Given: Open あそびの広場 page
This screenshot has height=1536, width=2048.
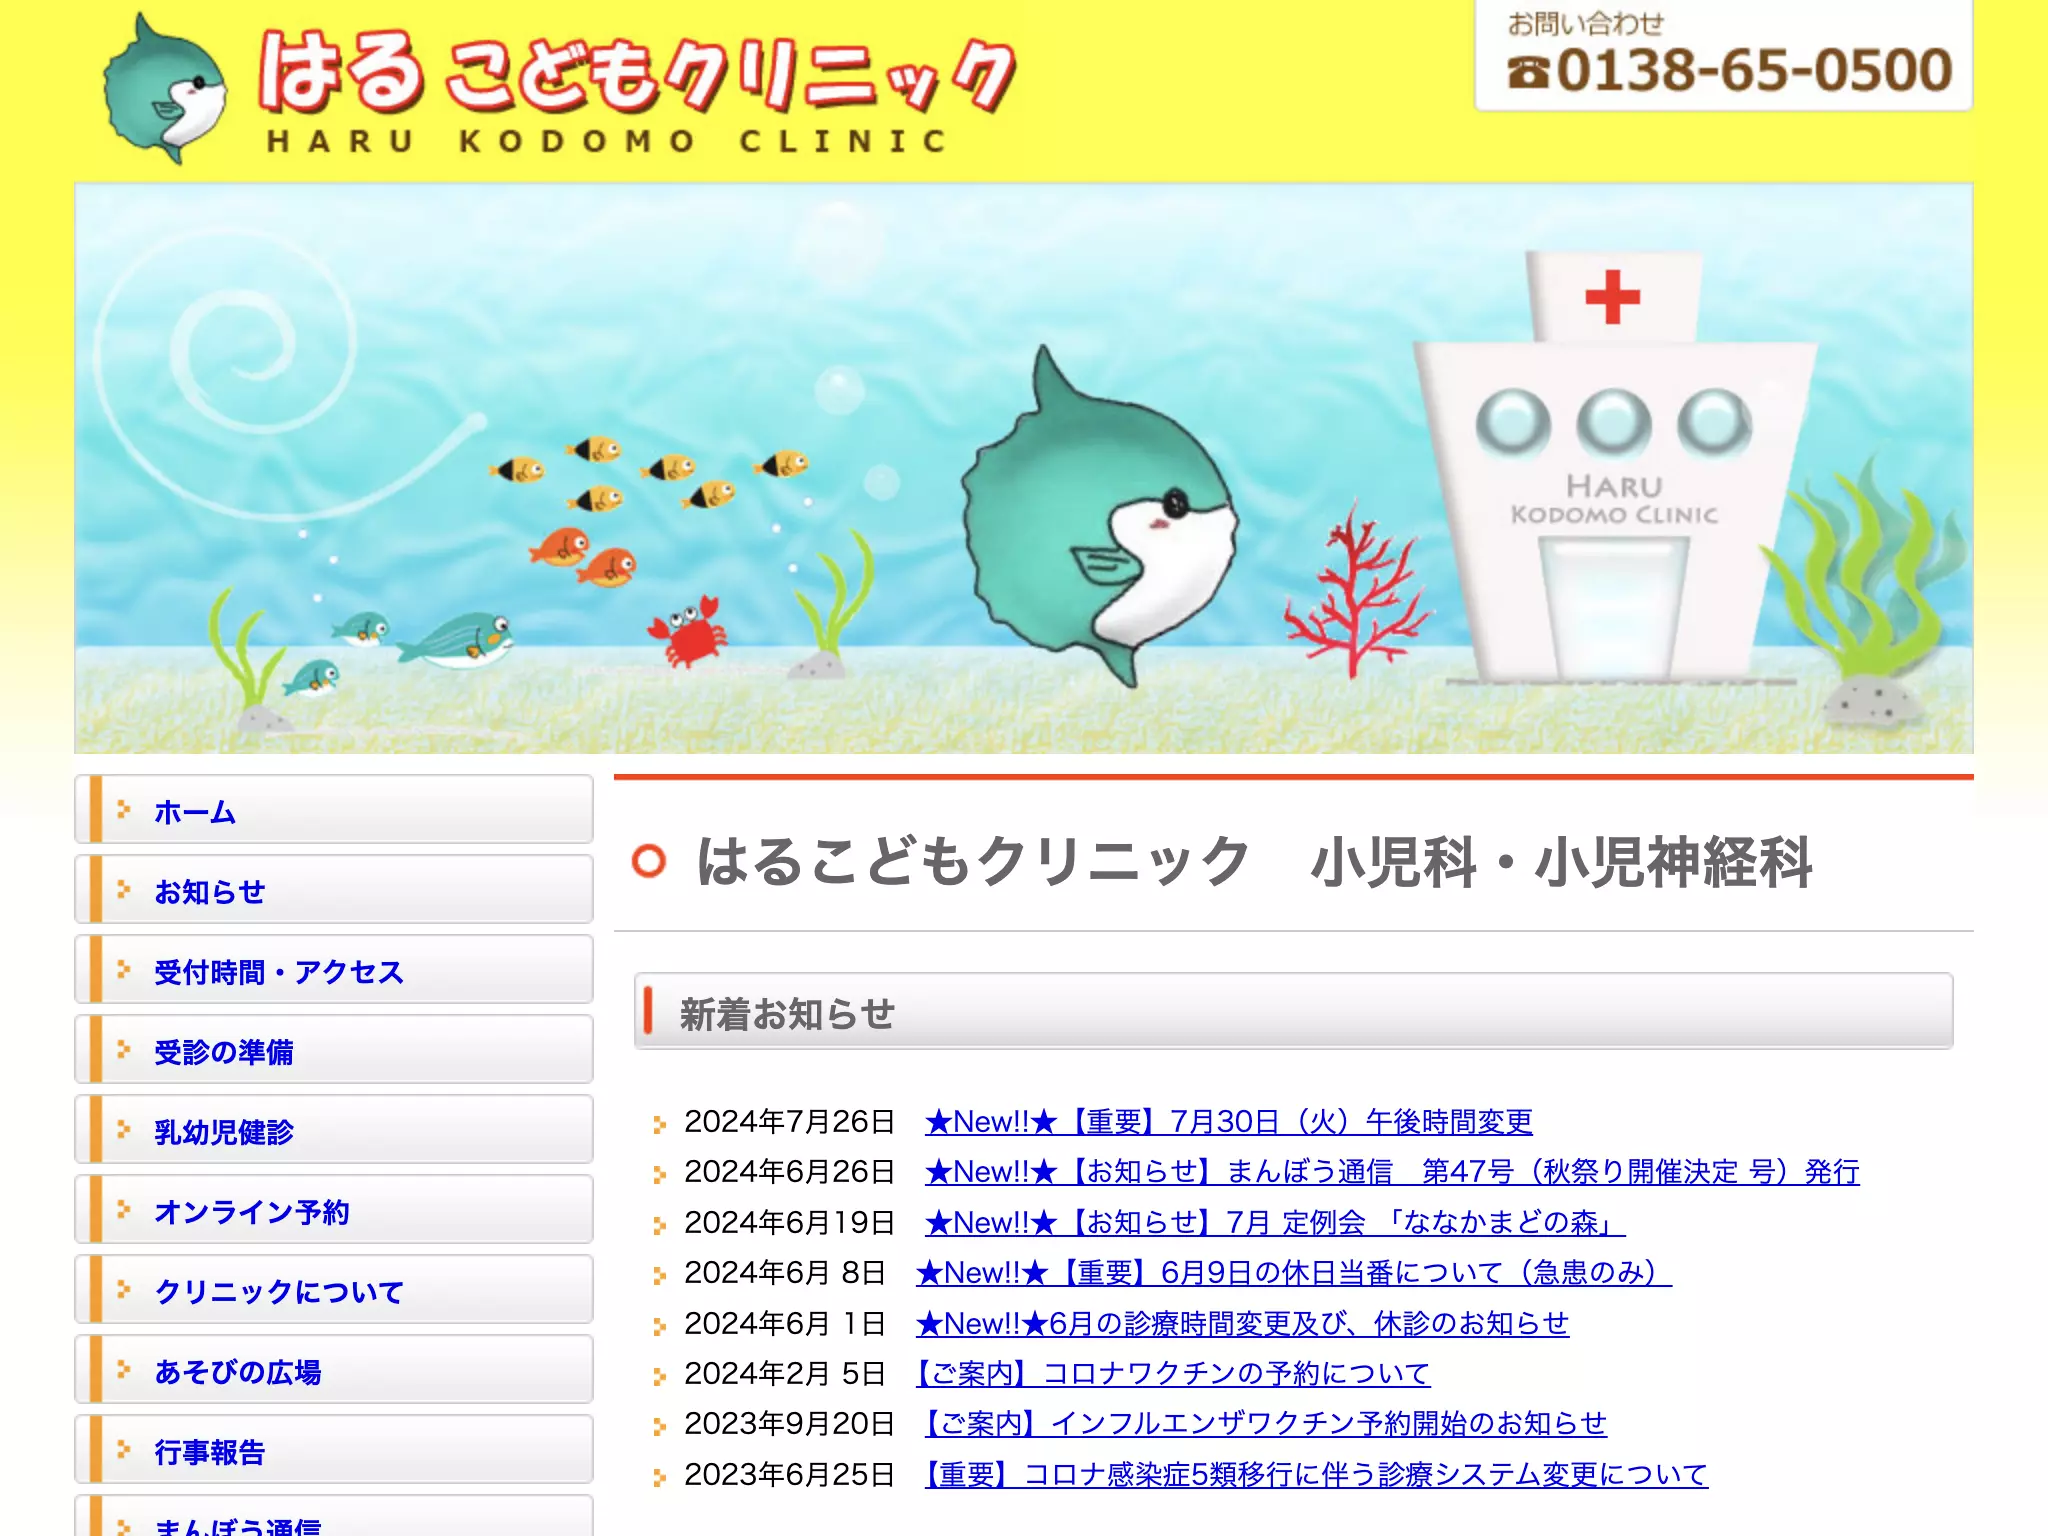Looking at the screenshot, I should point(334,1371).
